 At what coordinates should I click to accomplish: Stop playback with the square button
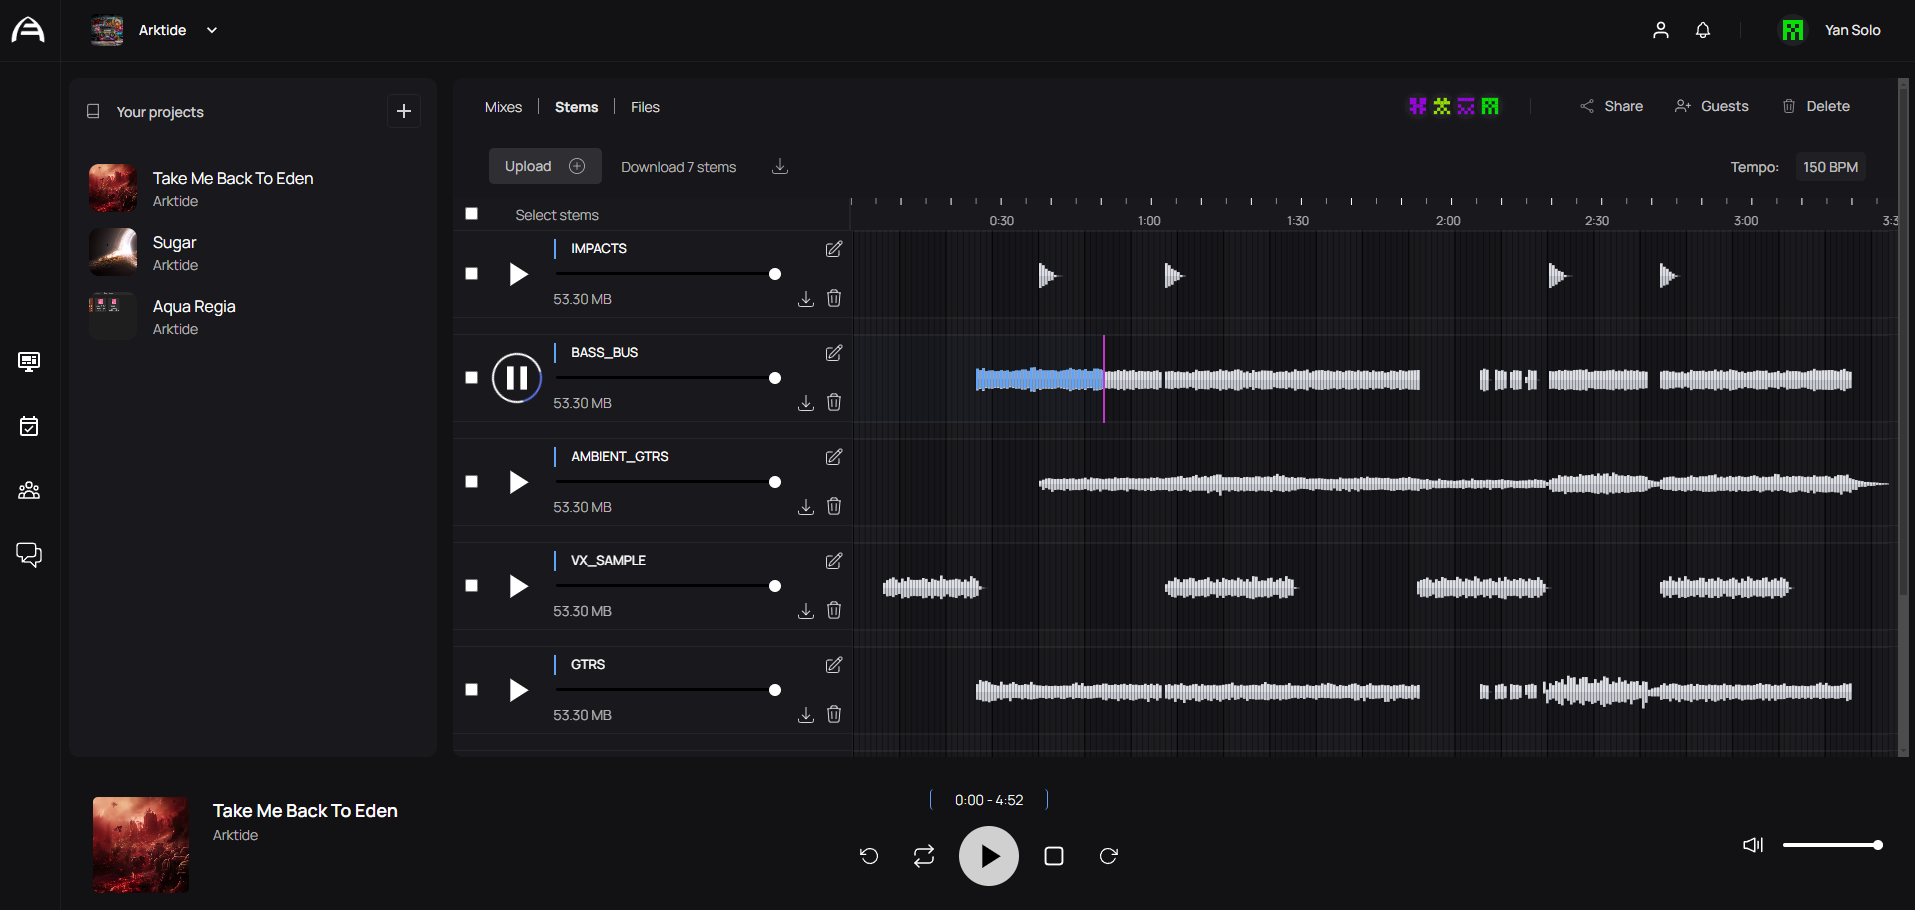(1054, 856)
